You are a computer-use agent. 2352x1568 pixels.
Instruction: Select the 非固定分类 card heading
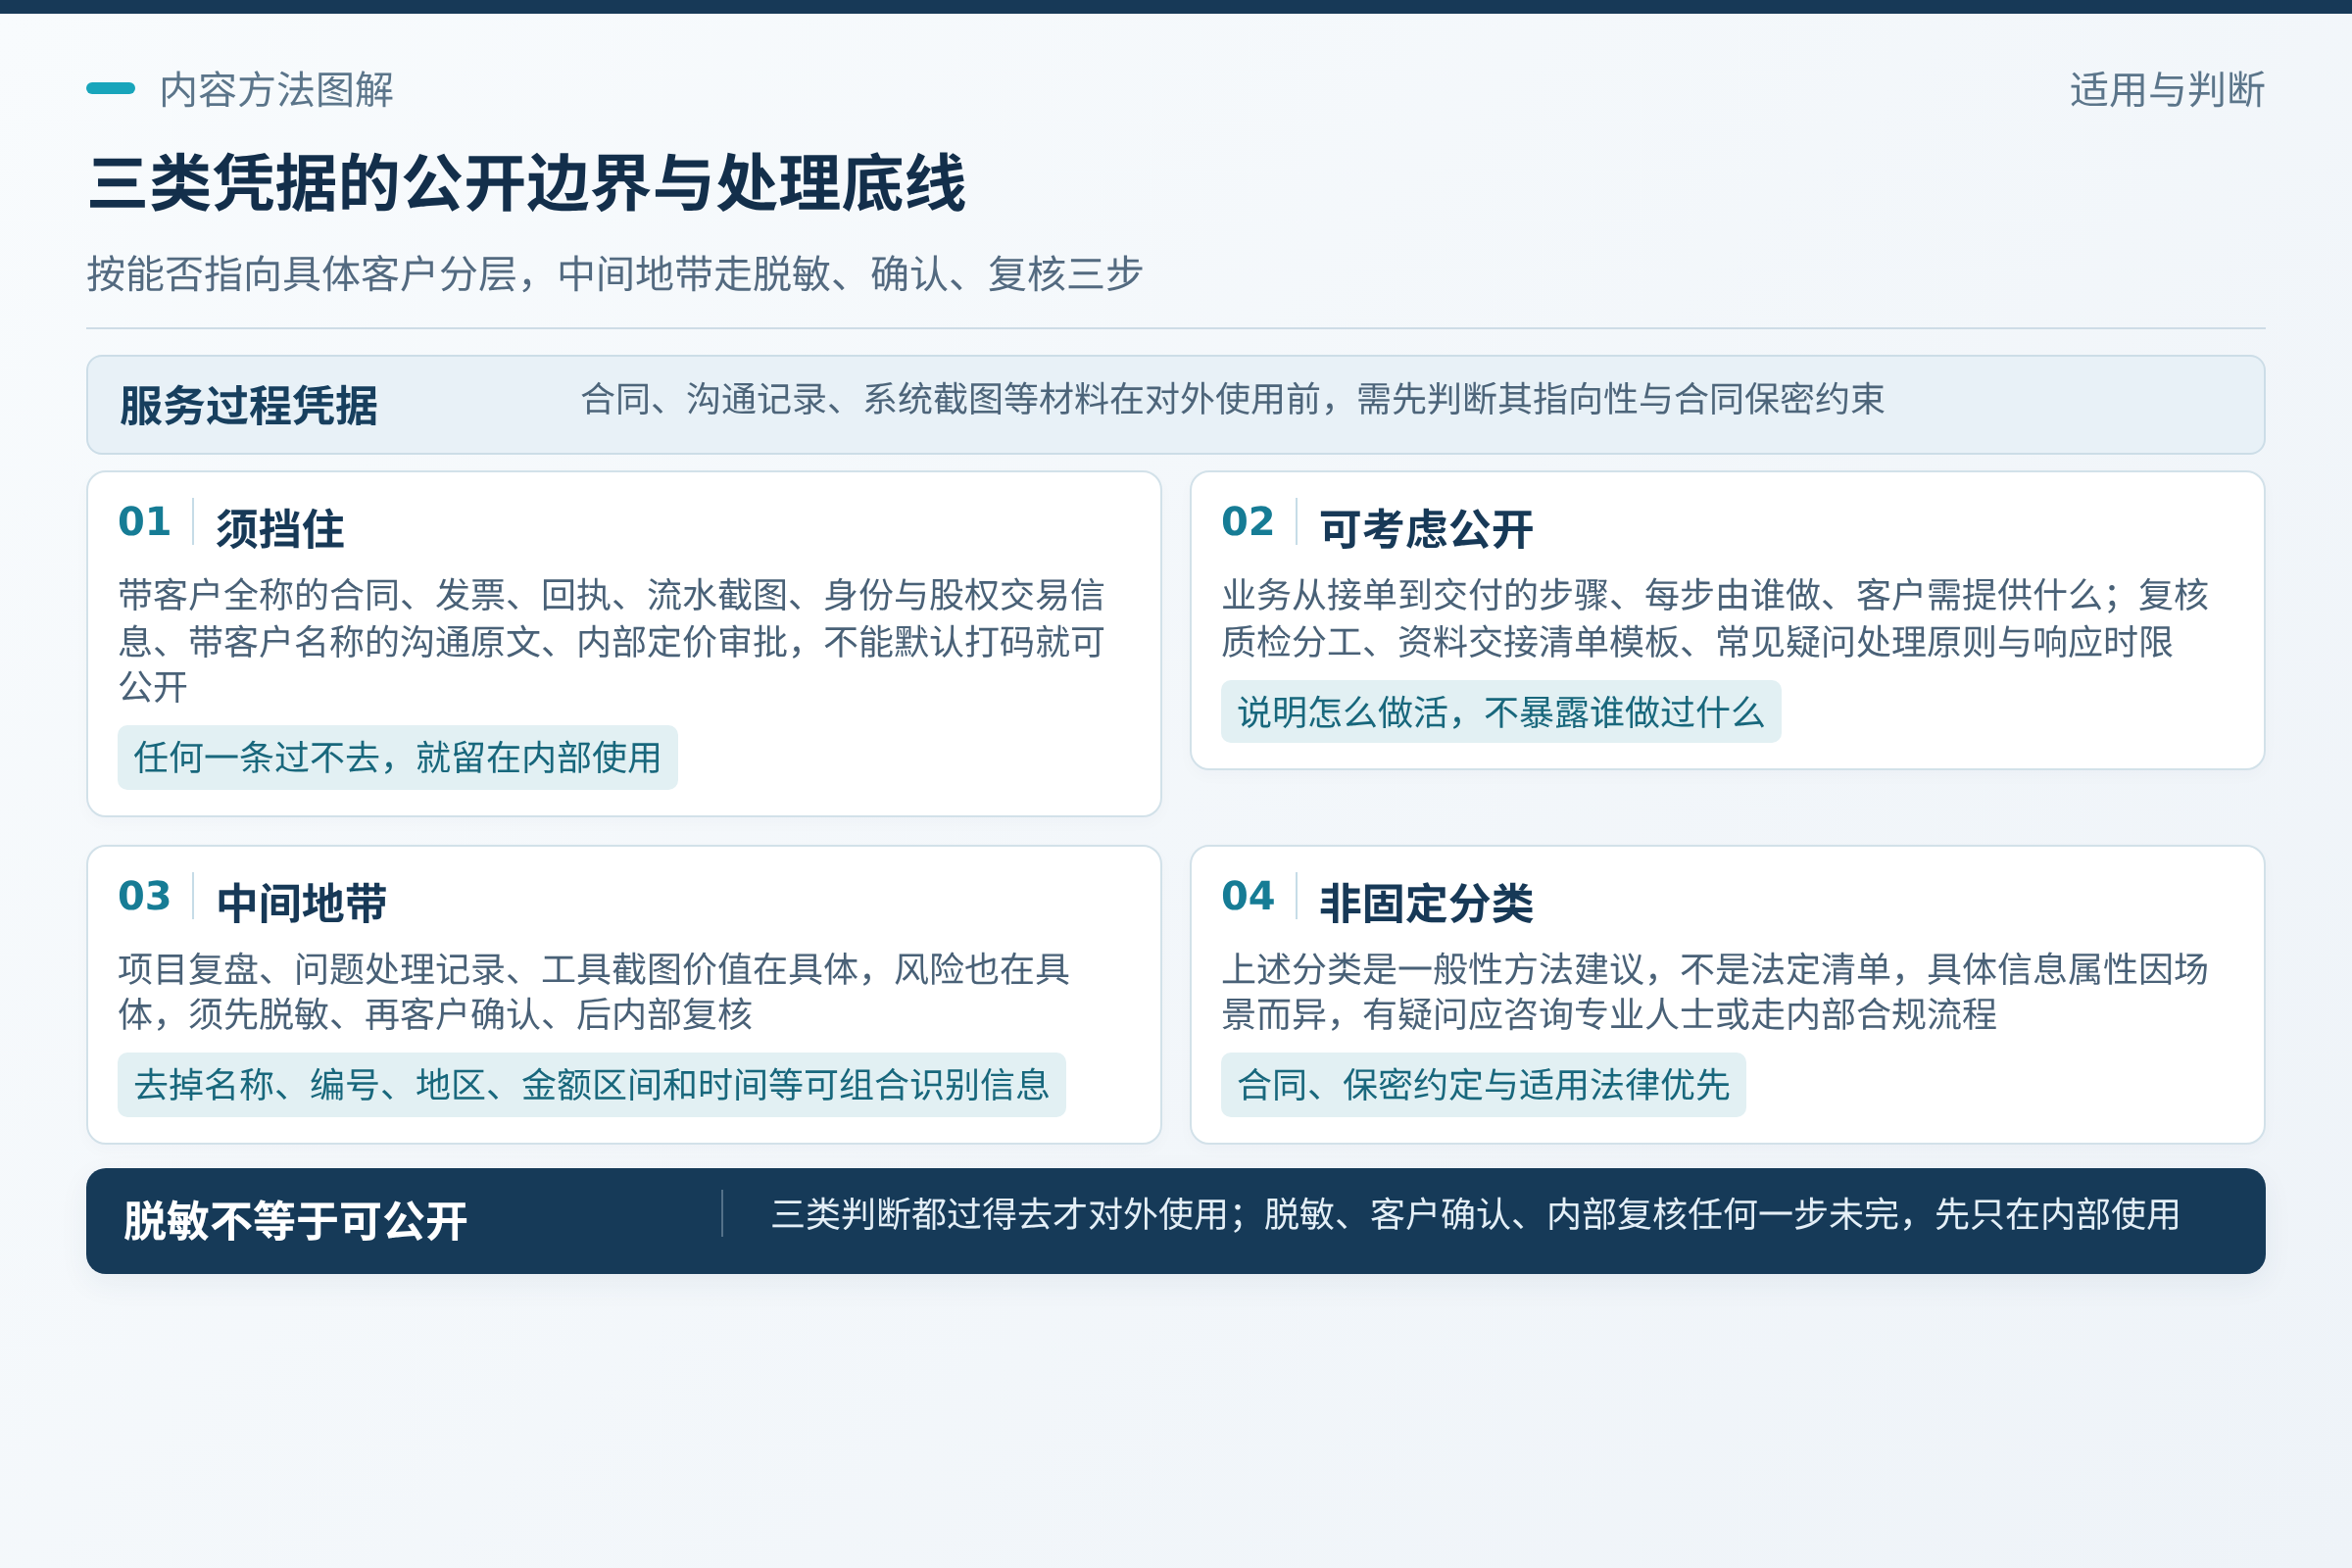click(1426, 903)
